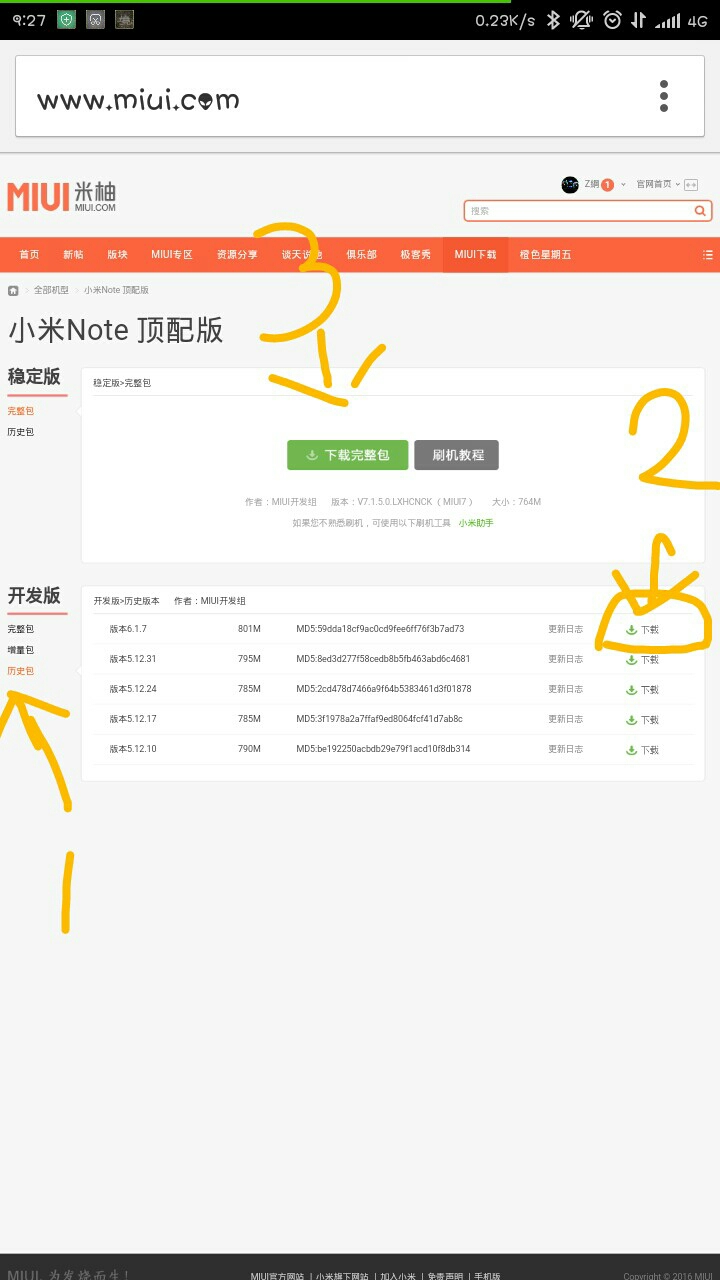This screenshot has width=720, height=1280.
Task: Select 完整包 under 稳定版
Action: point(21,411)
